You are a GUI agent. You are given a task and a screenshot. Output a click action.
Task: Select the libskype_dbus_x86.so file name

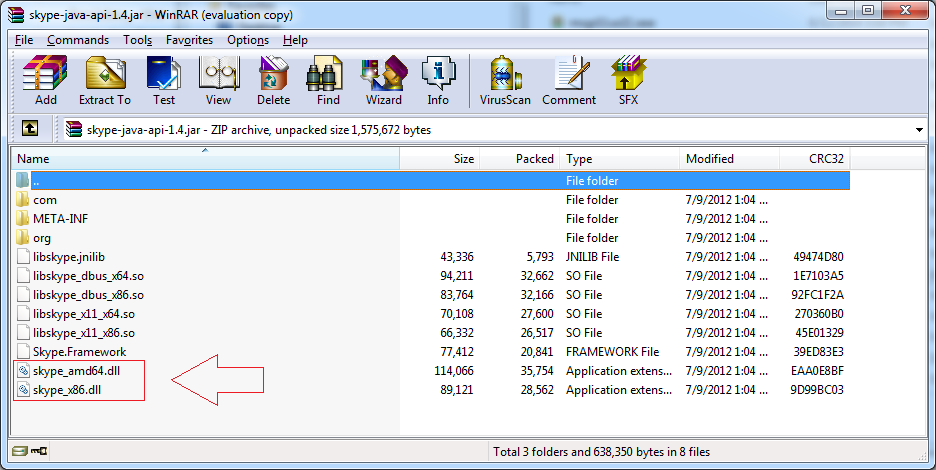point(88,295)
